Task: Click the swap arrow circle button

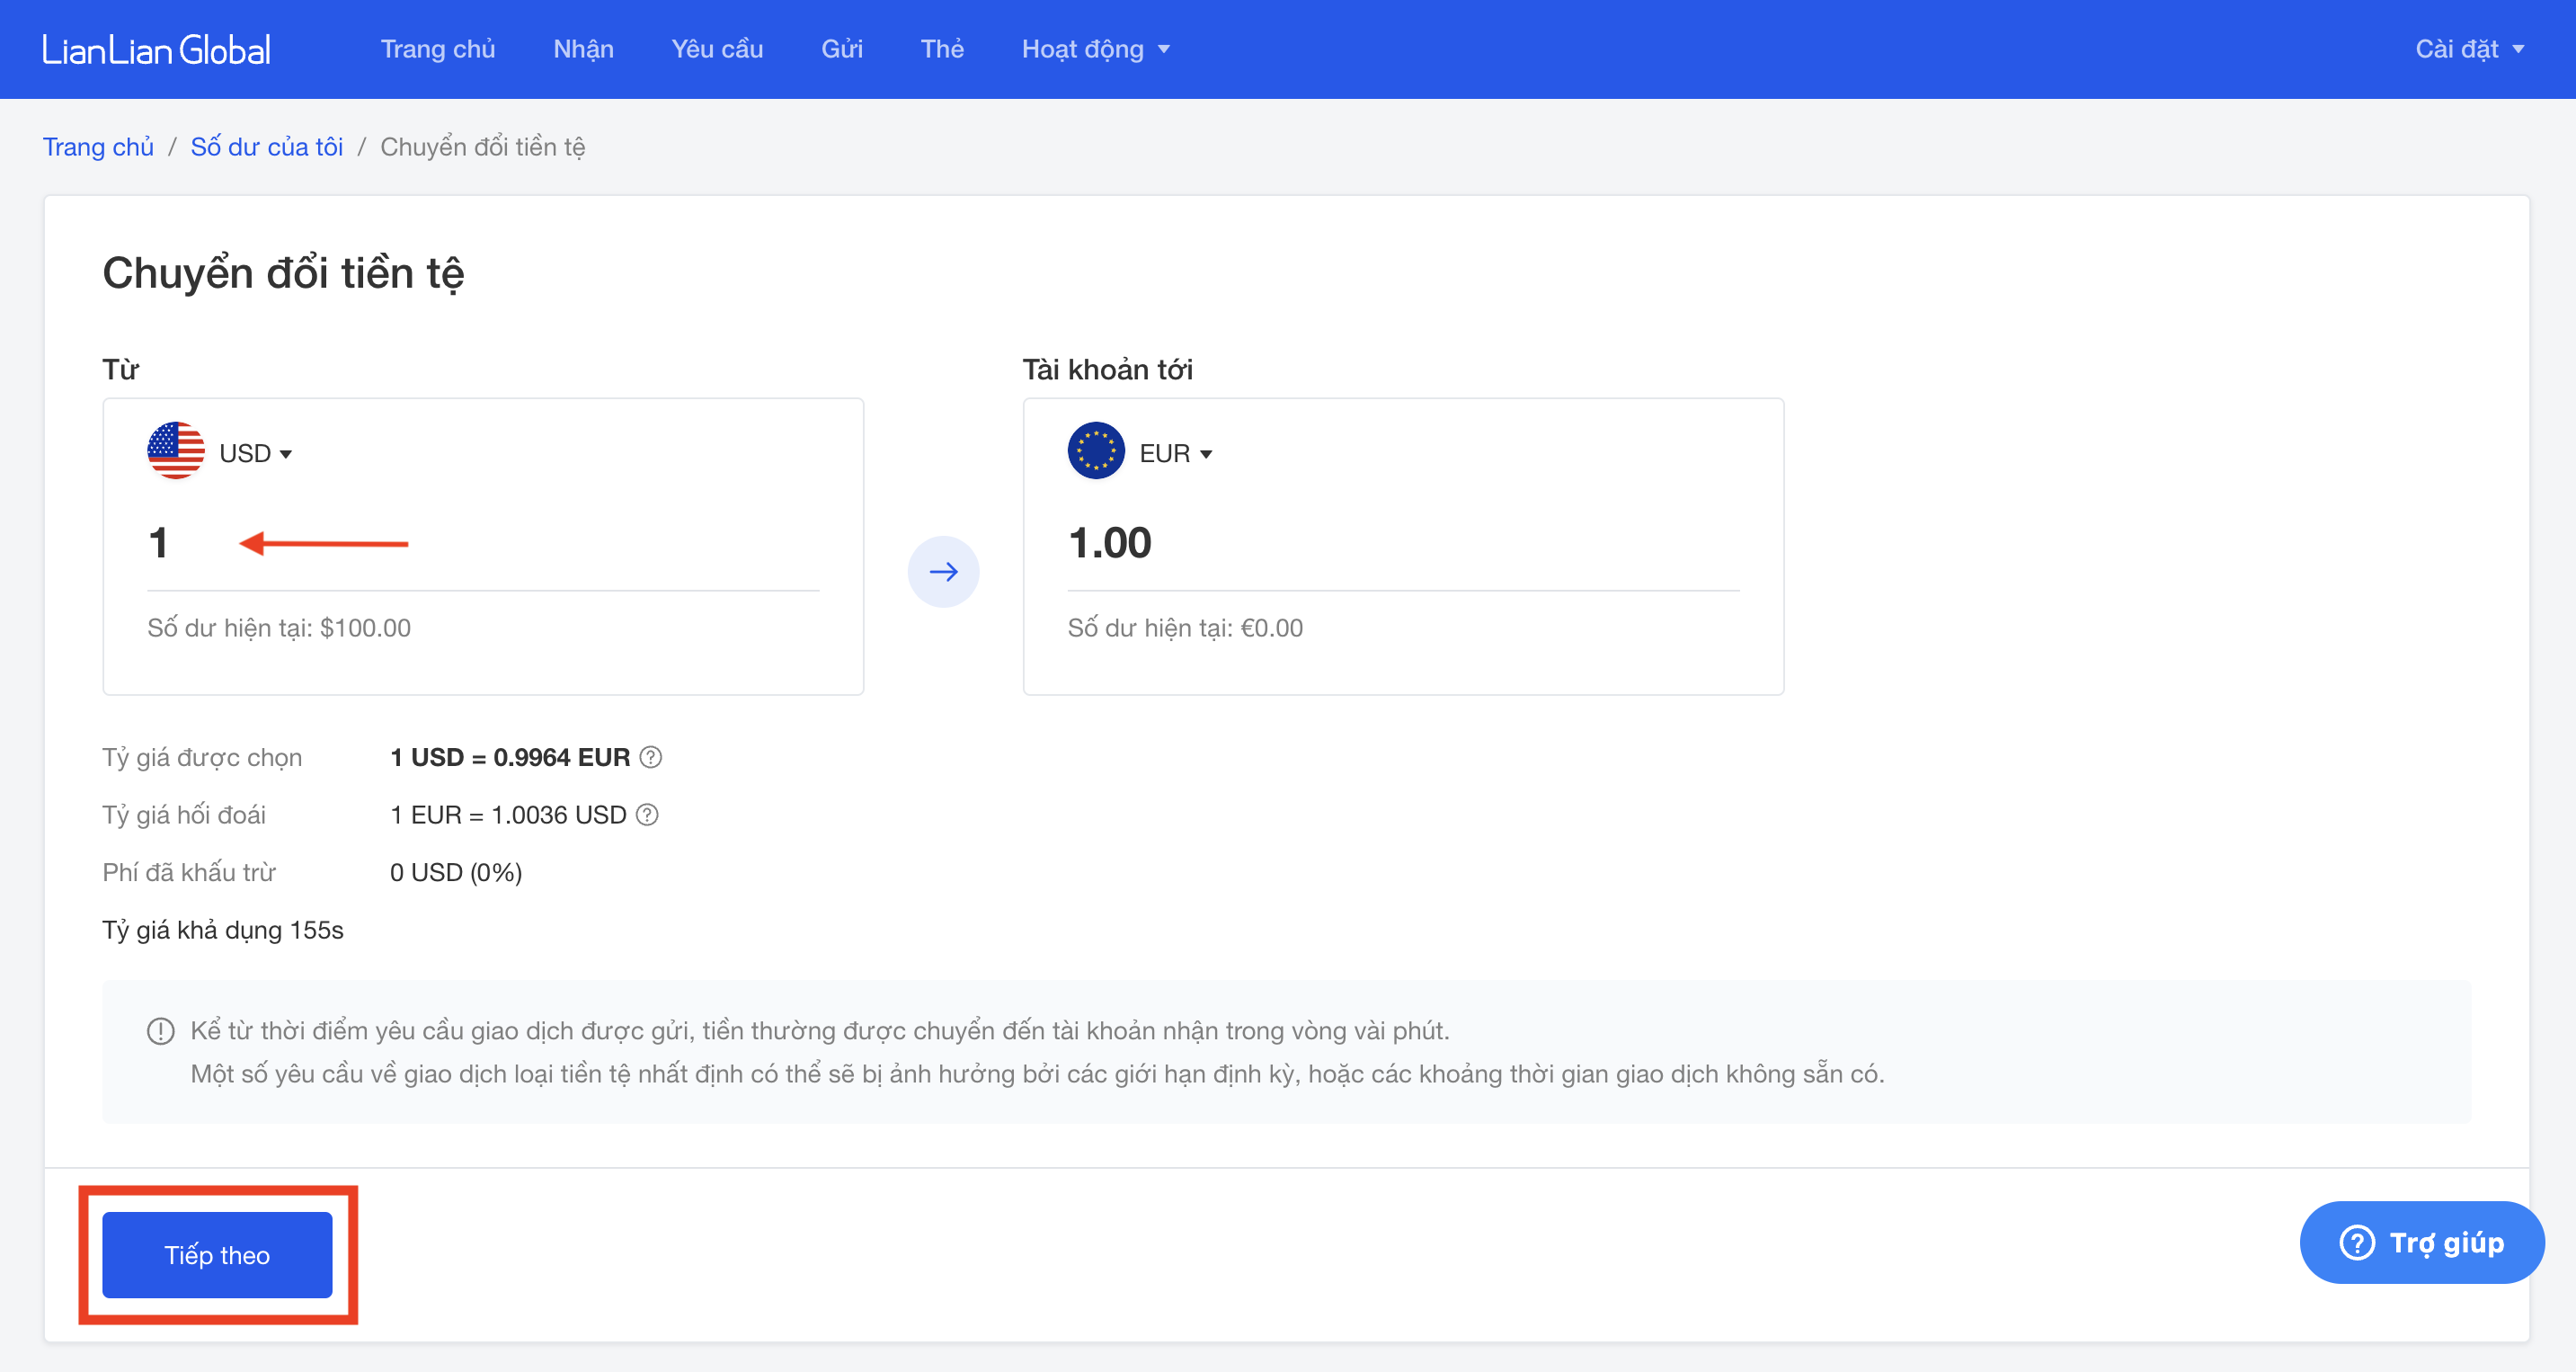Action: point(943,572)
